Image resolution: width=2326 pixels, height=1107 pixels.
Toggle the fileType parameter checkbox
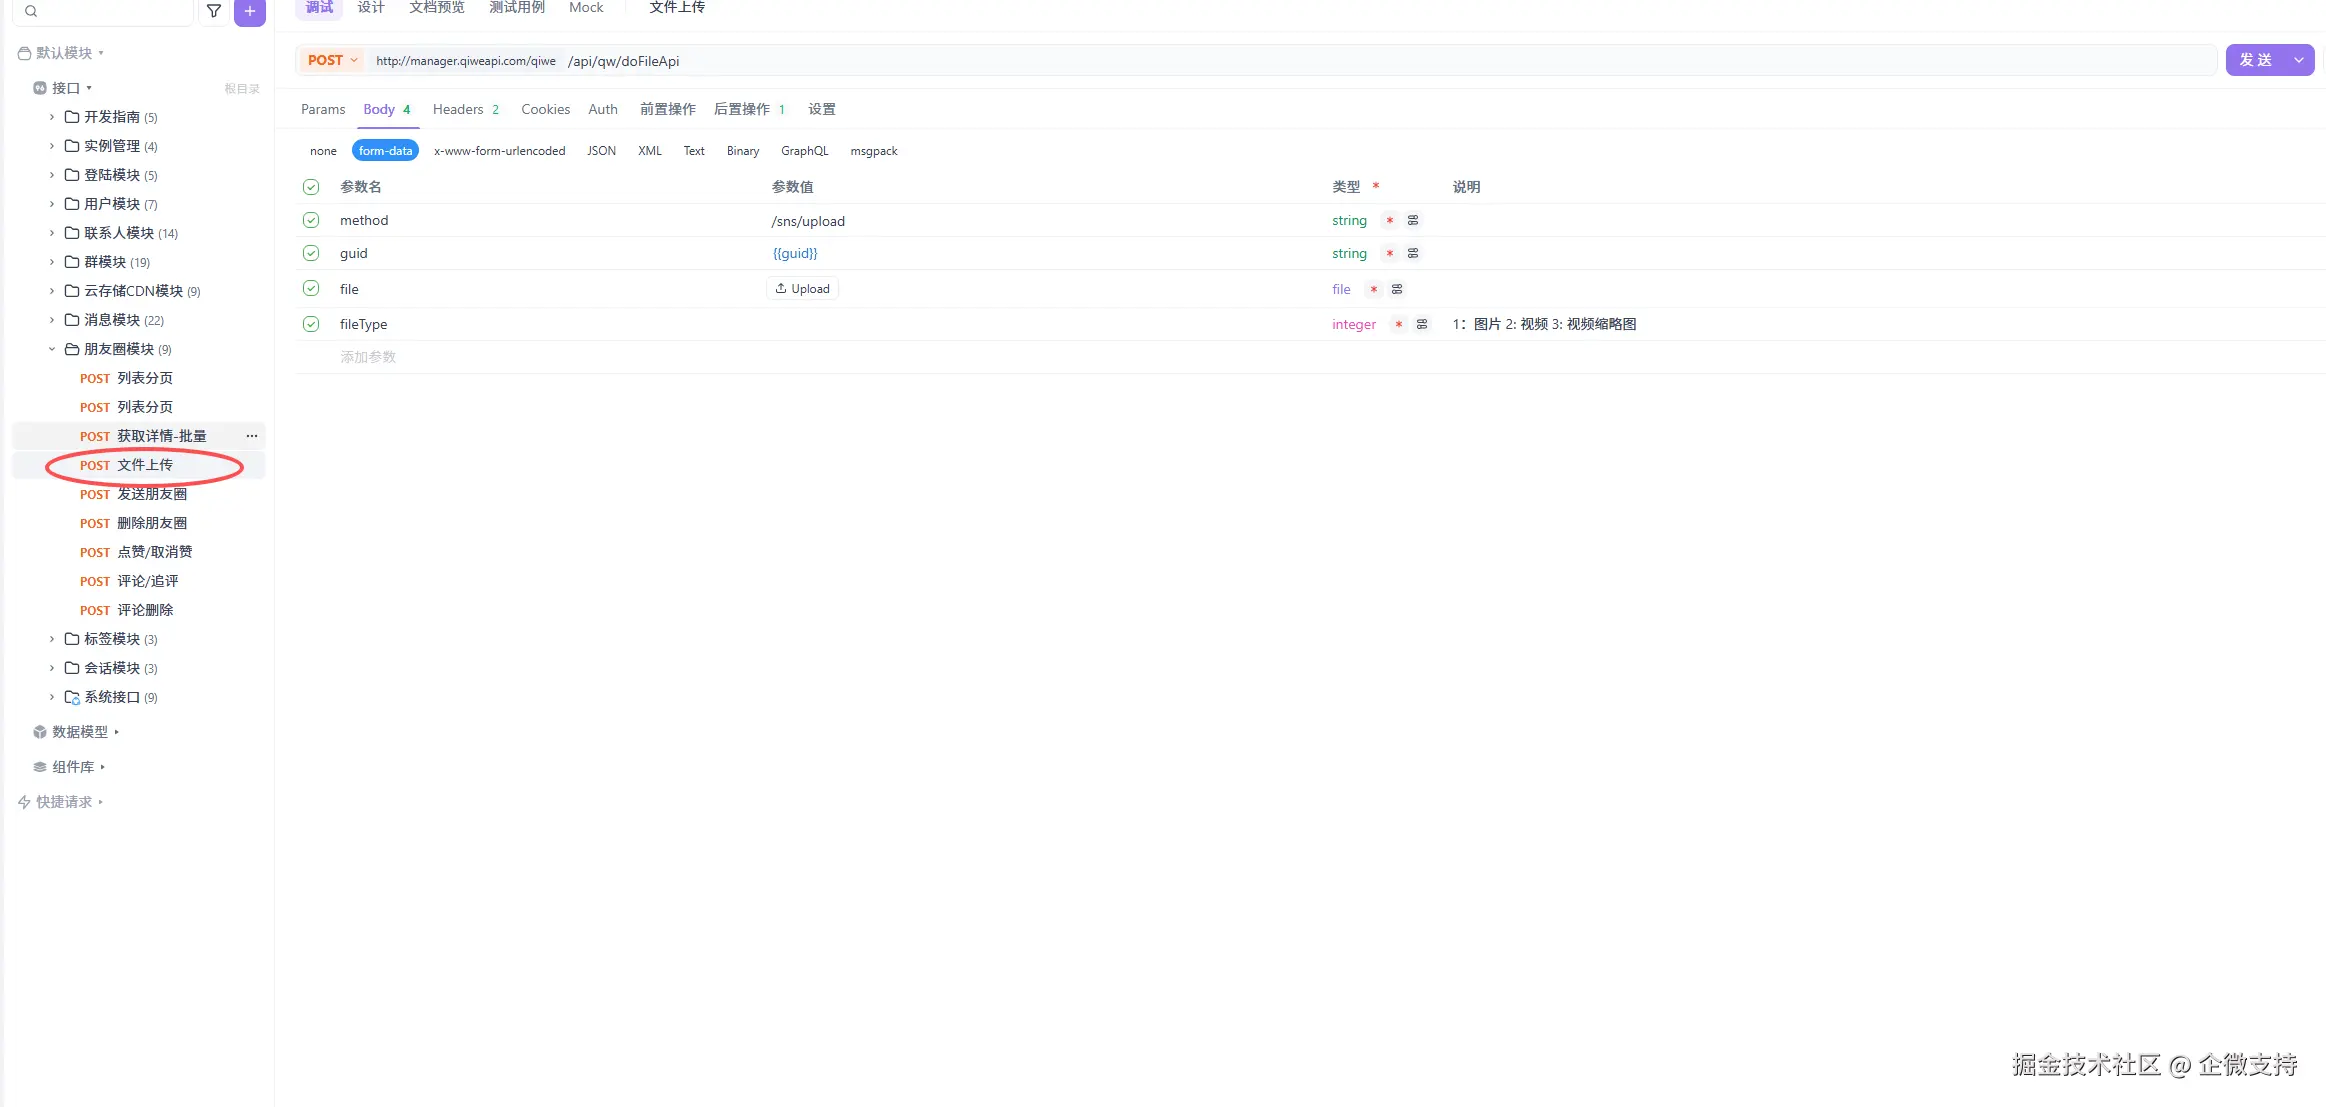pyautogui.click(x=311, y=324)
